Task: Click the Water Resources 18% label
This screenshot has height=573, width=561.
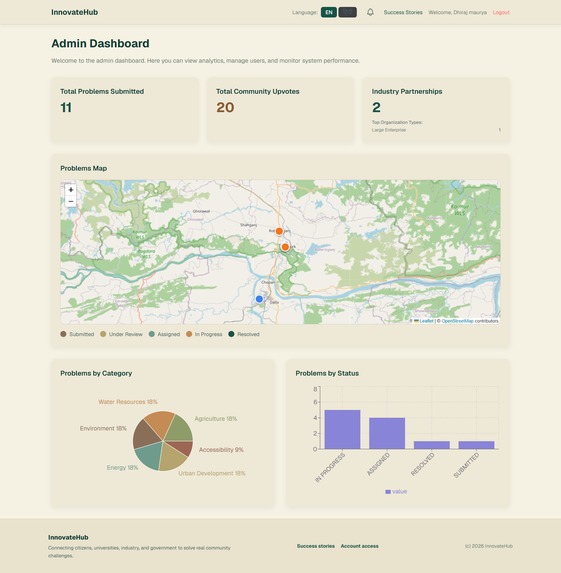Action: click(x=128, y=402)
